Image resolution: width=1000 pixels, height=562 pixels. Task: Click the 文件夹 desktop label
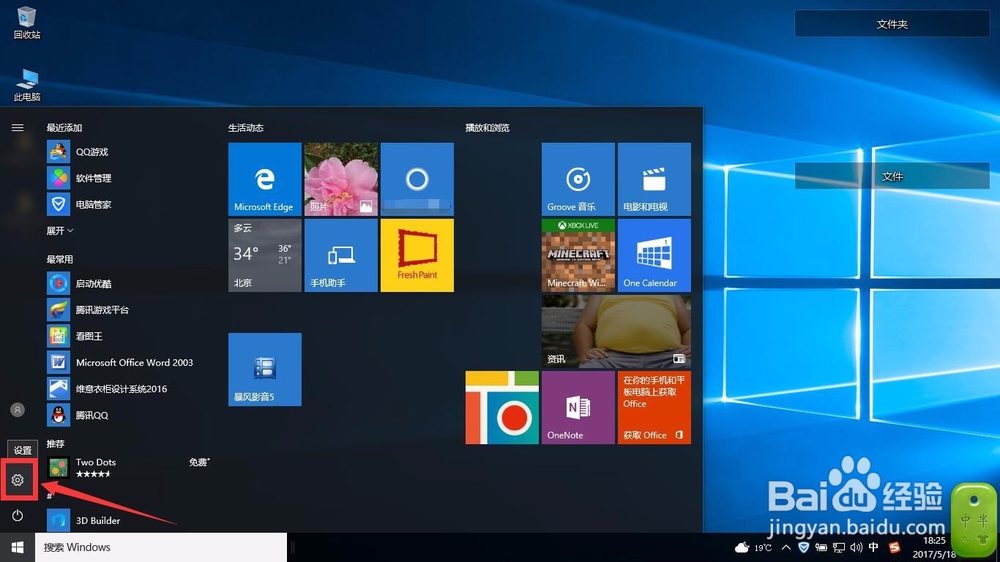892,24
